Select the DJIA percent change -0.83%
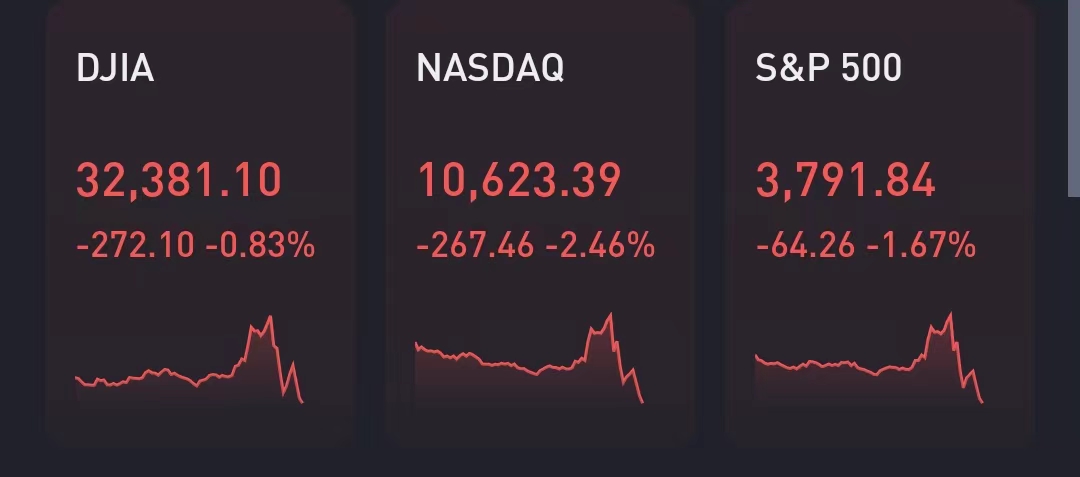1080x477 pixels. pos(260,244)
